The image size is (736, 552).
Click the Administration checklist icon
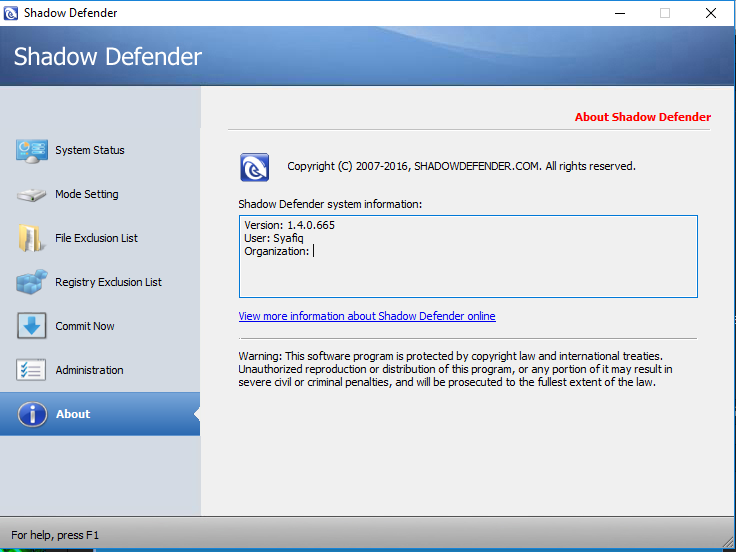pyautogui.click(x=31, y=370)
